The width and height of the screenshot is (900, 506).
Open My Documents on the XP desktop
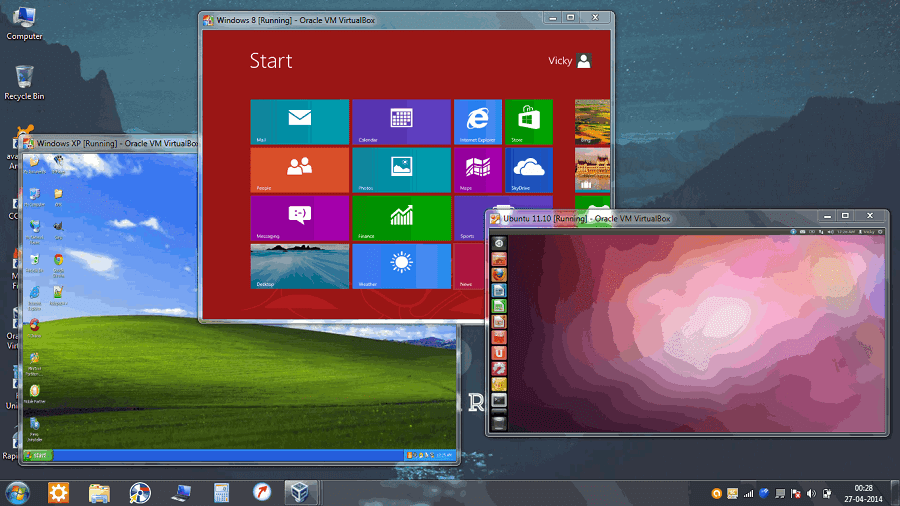34,164
